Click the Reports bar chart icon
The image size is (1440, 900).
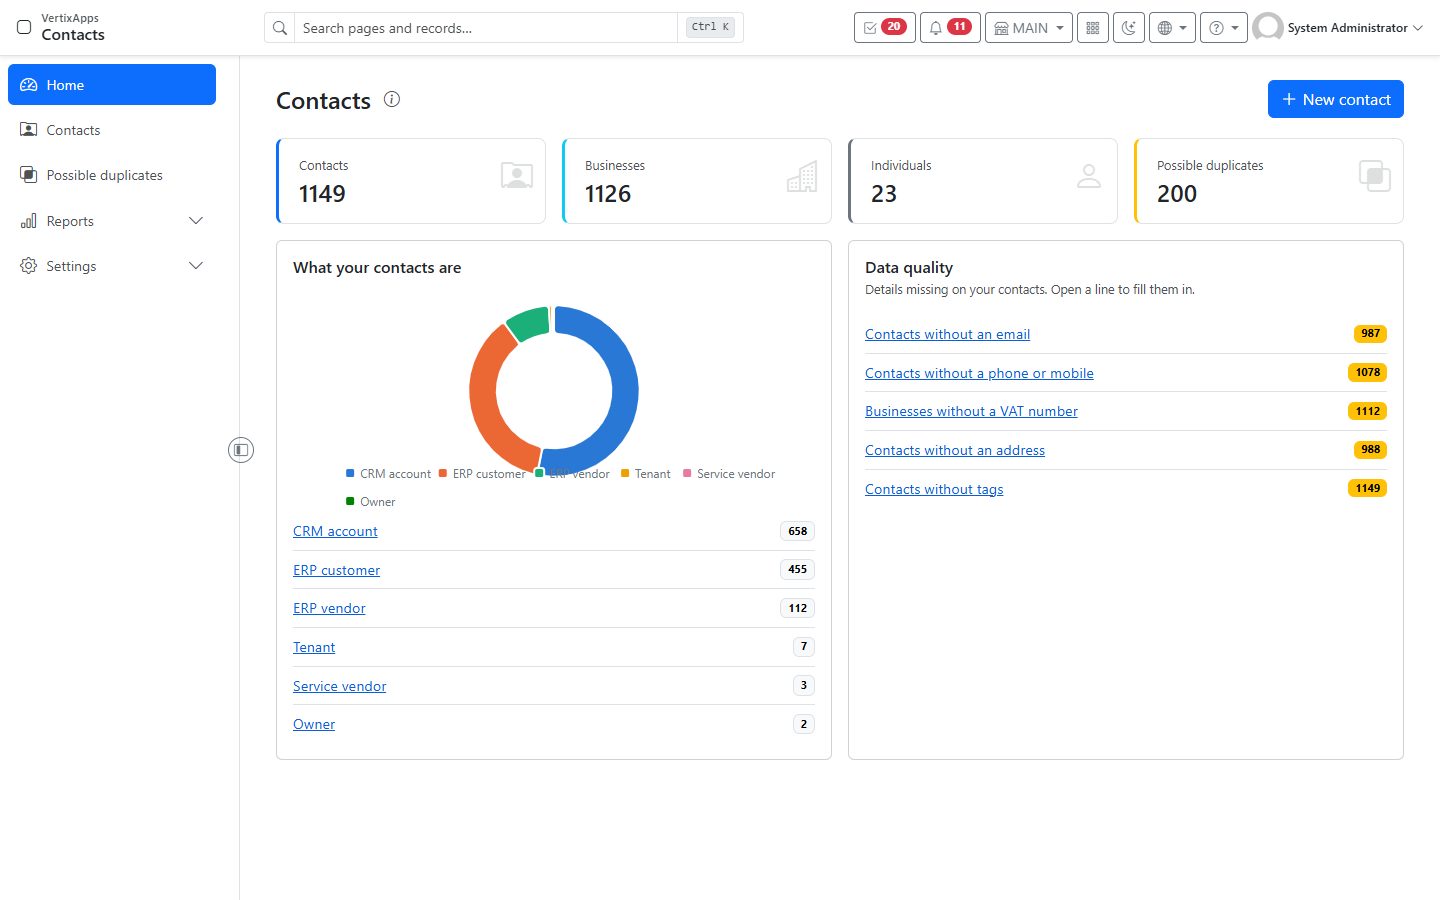pyautogui.click(x=29, y=221)
